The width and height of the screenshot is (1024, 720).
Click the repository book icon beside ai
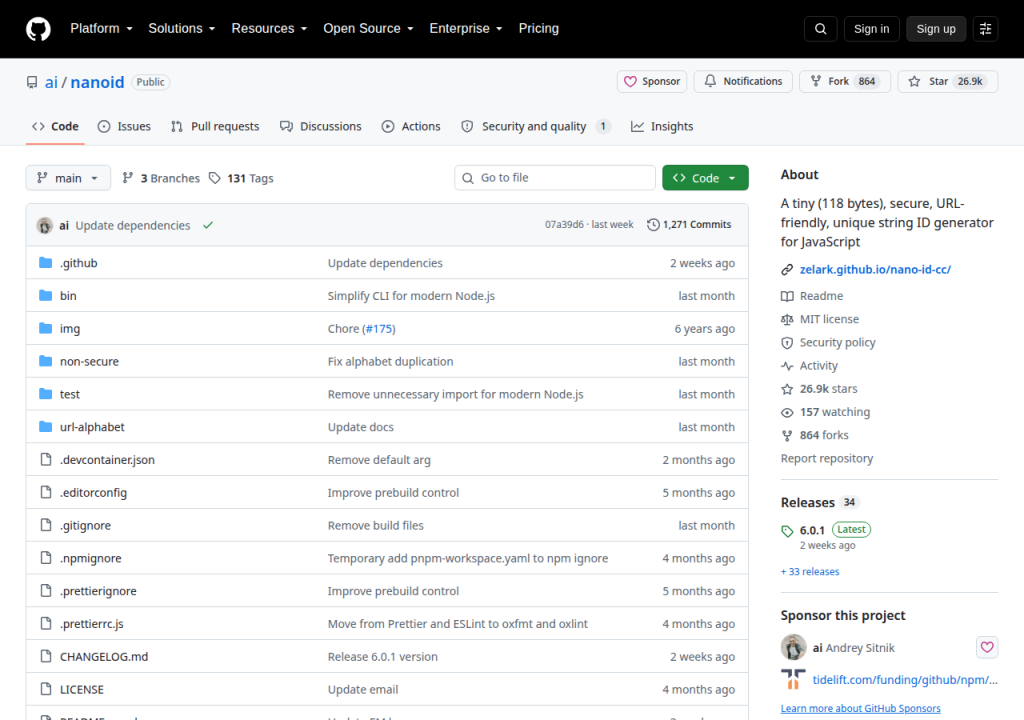(x=32, y=82)
